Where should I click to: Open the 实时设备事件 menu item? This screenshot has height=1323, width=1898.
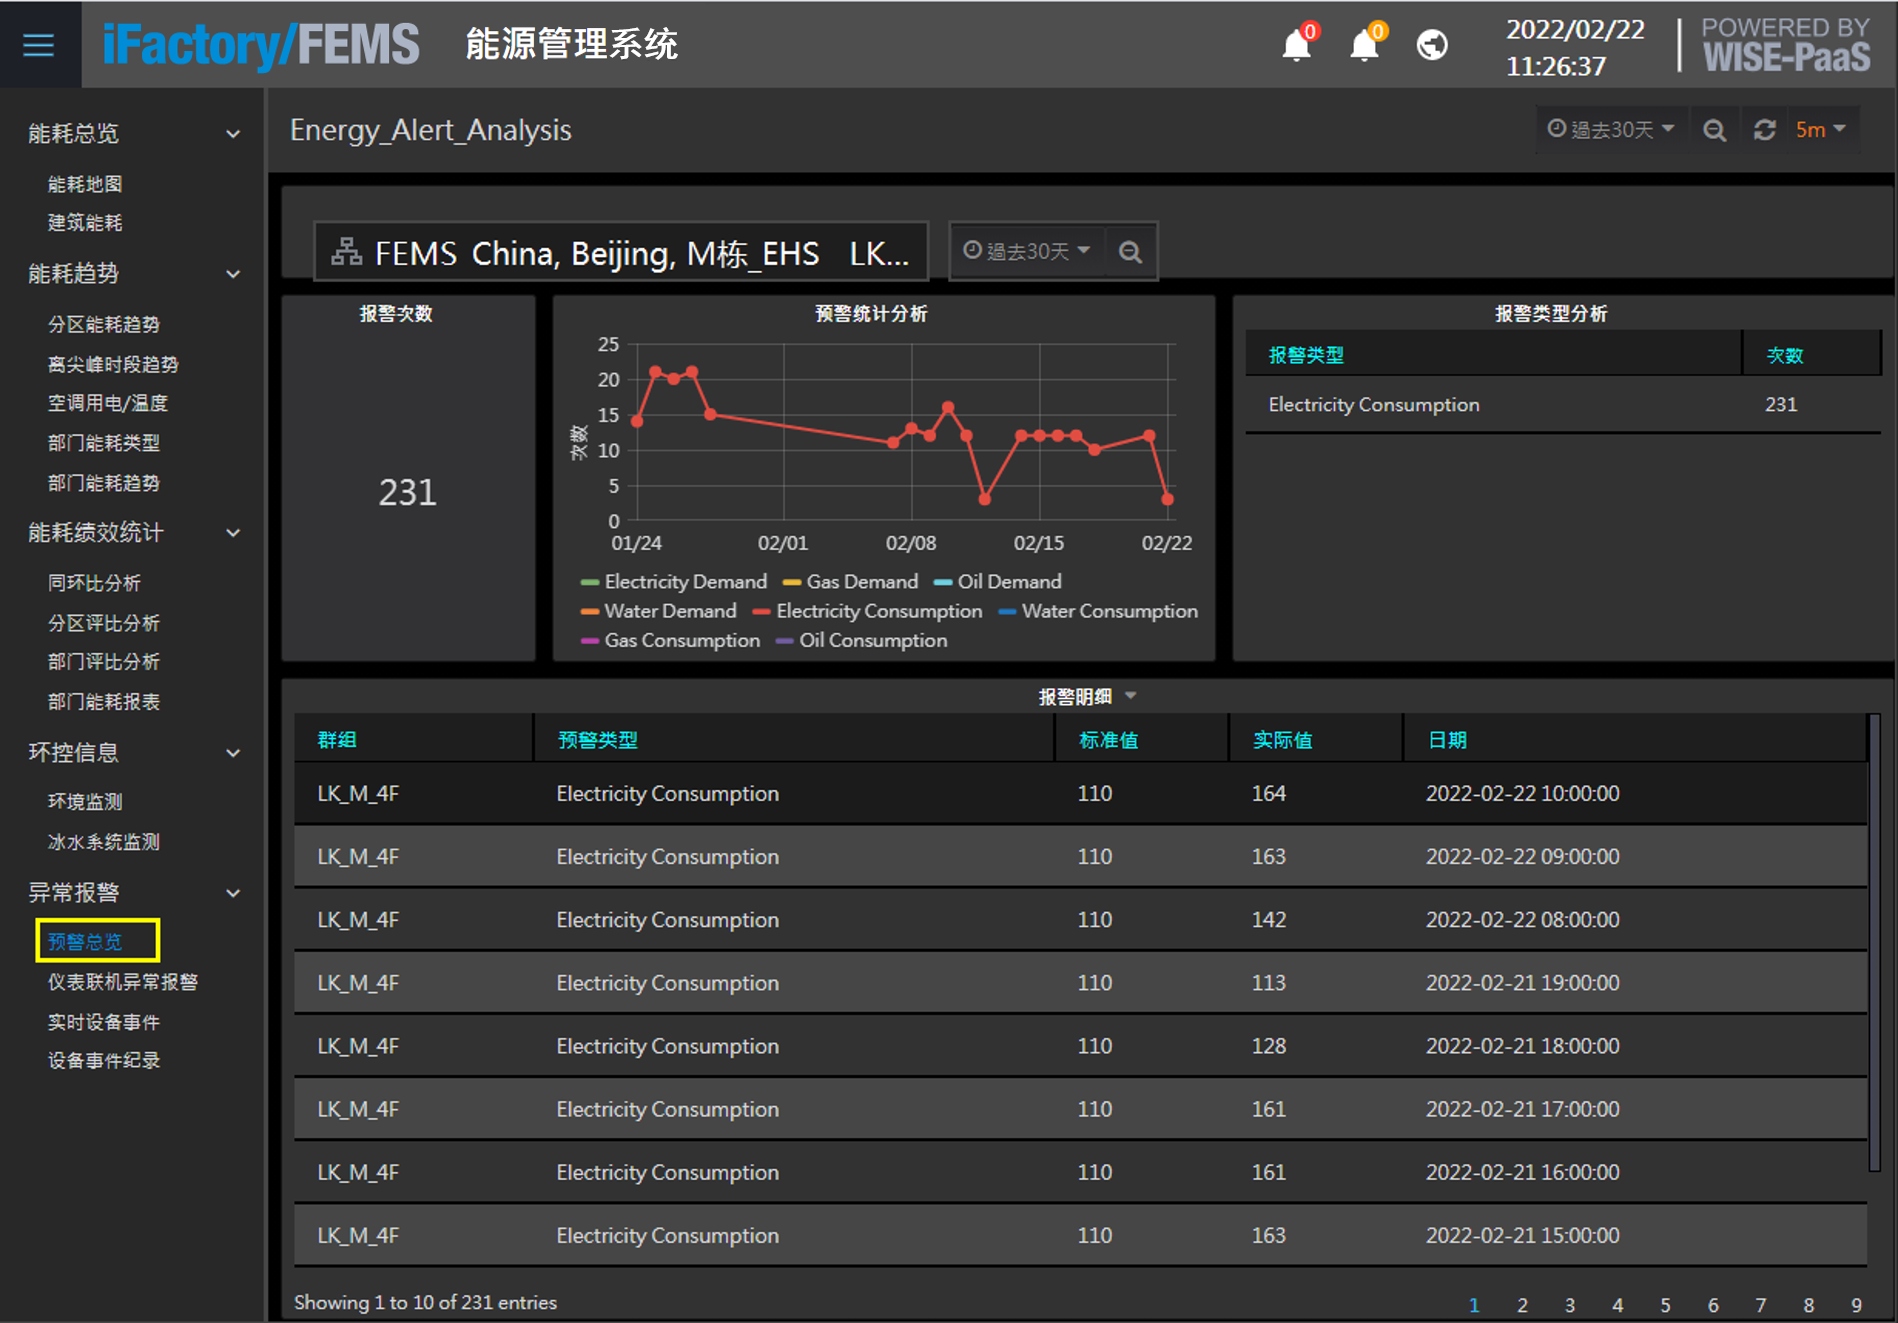104,1022
